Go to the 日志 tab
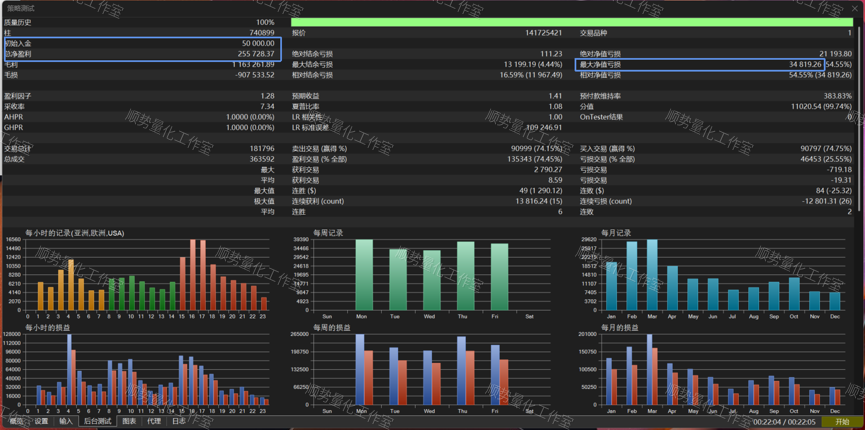Viewport: 865px width, 430px height. pos(179,421)
